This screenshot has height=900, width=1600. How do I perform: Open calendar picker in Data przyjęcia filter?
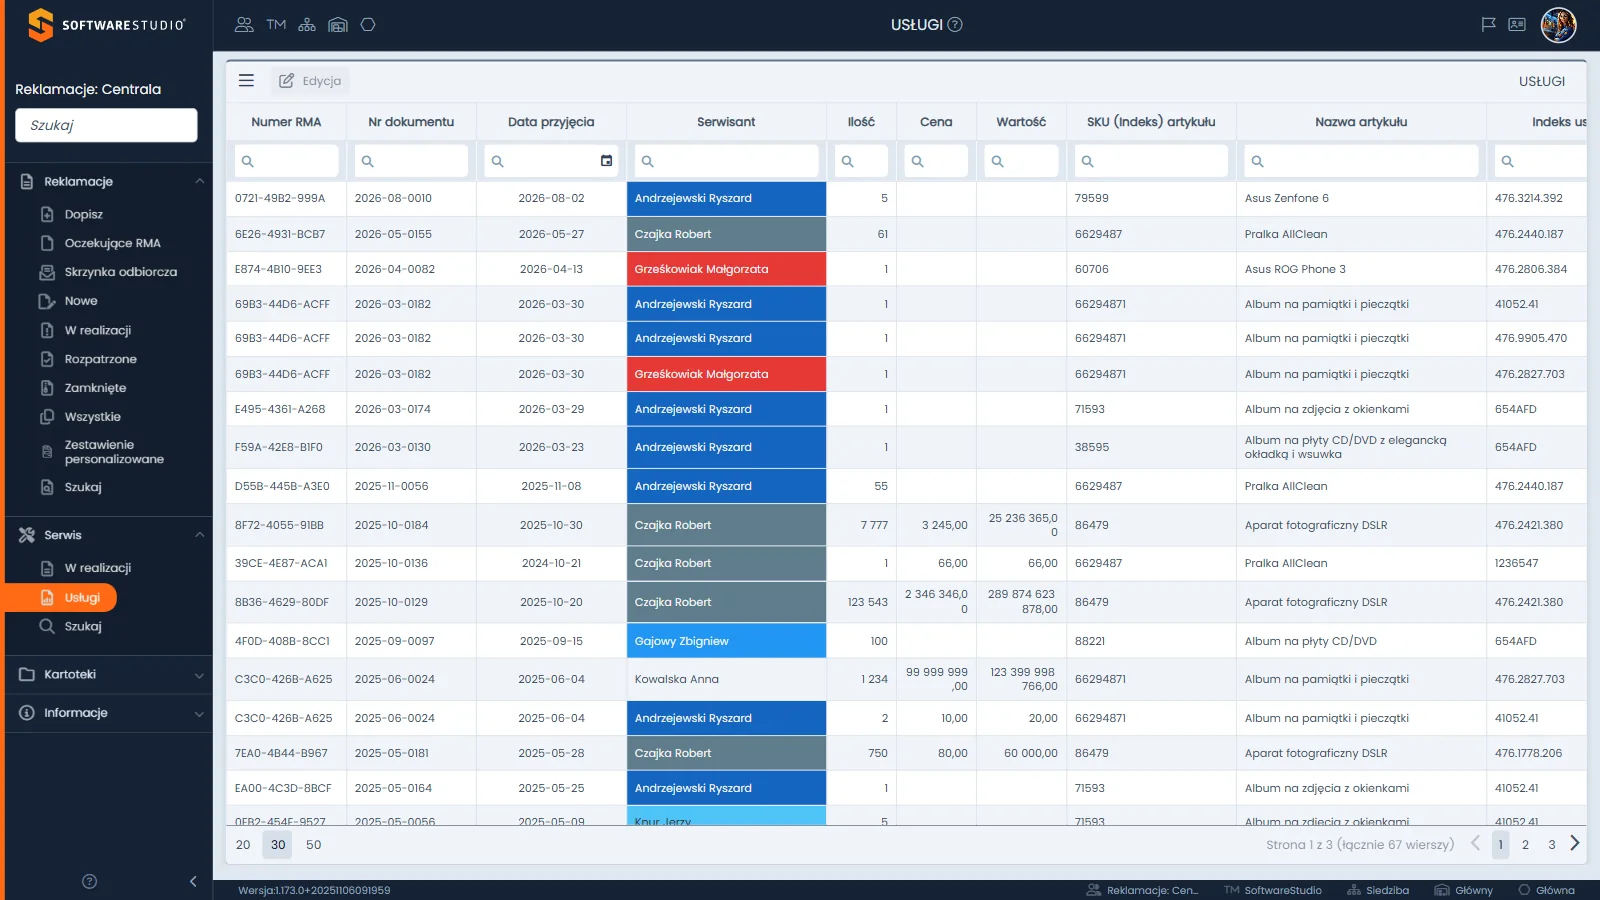tap(606, 161)
